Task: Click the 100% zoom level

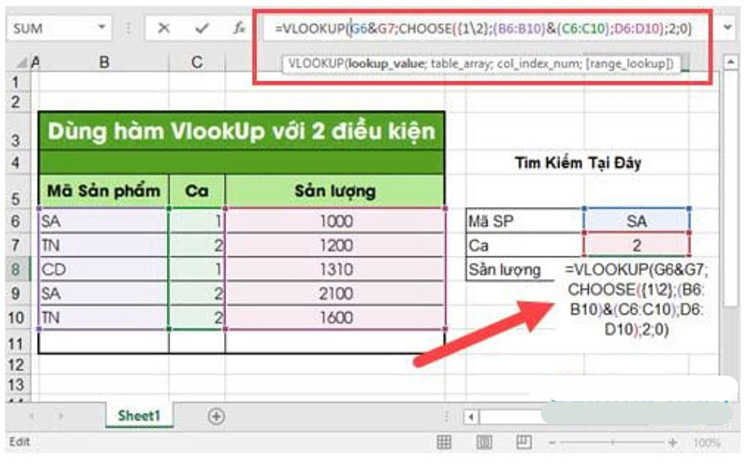Action: pos(707,443)
